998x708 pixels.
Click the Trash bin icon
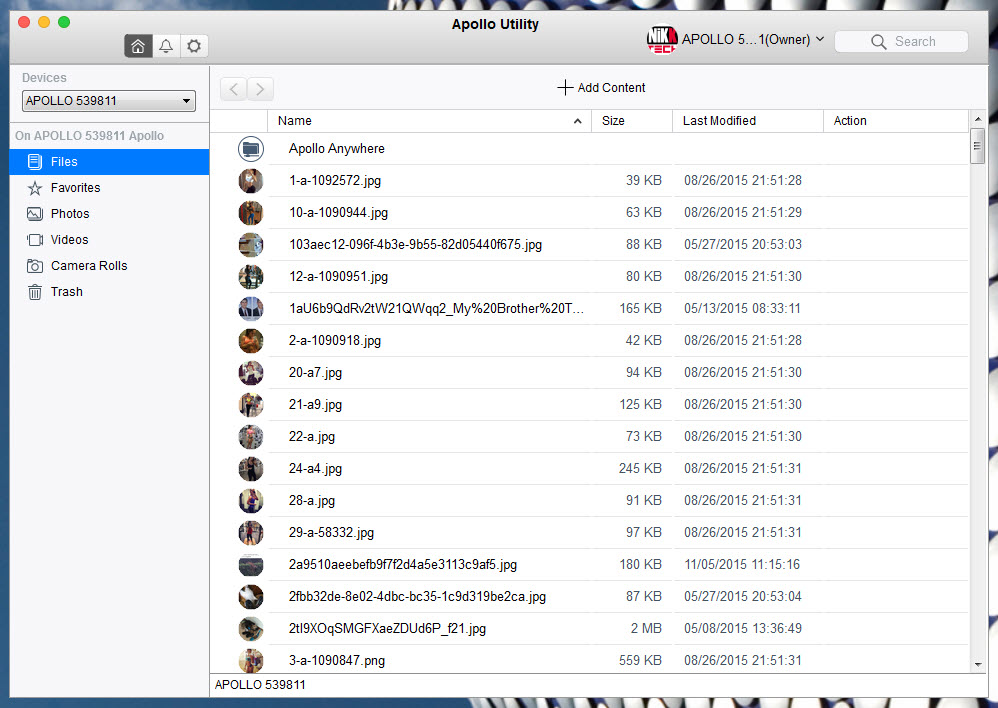pos(35,292)
